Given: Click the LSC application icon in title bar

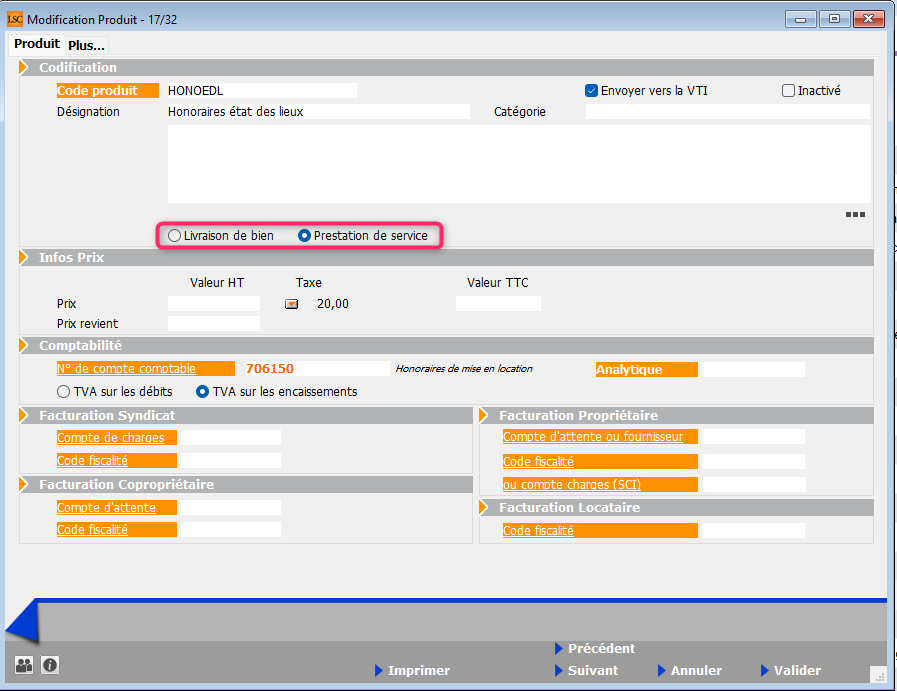Looking at the screenshot, I should (x=15, y=19).
